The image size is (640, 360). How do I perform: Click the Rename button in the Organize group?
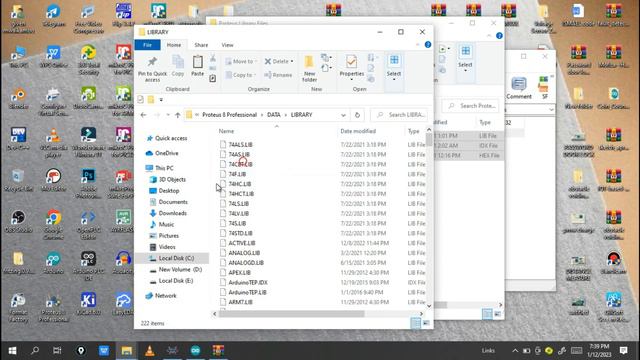tap(278, 75)
